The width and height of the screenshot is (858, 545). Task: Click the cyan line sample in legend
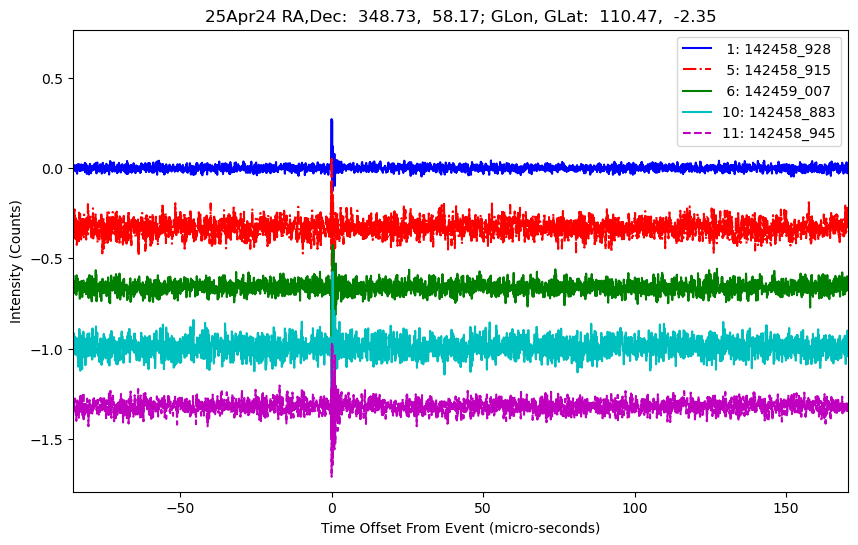click(x=697, y=112)
